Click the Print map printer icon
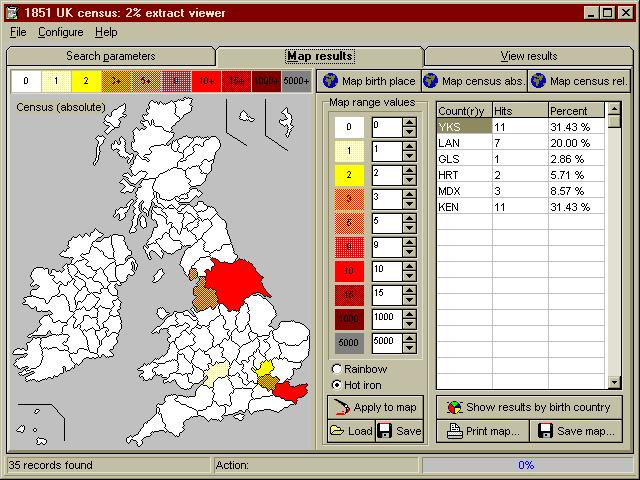The image size is (640, 480). point(454,431)
